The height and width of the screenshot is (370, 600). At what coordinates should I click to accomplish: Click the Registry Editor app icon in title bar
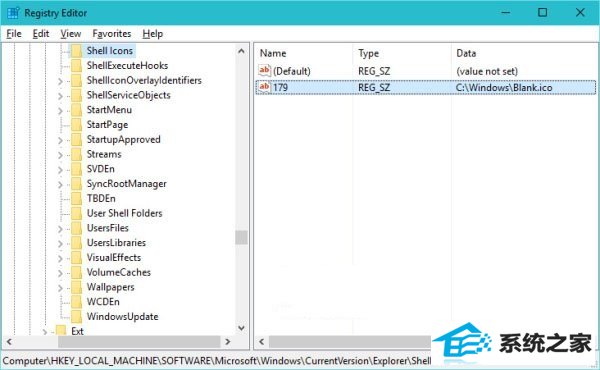pyautogui.click(x=13, y=13)
